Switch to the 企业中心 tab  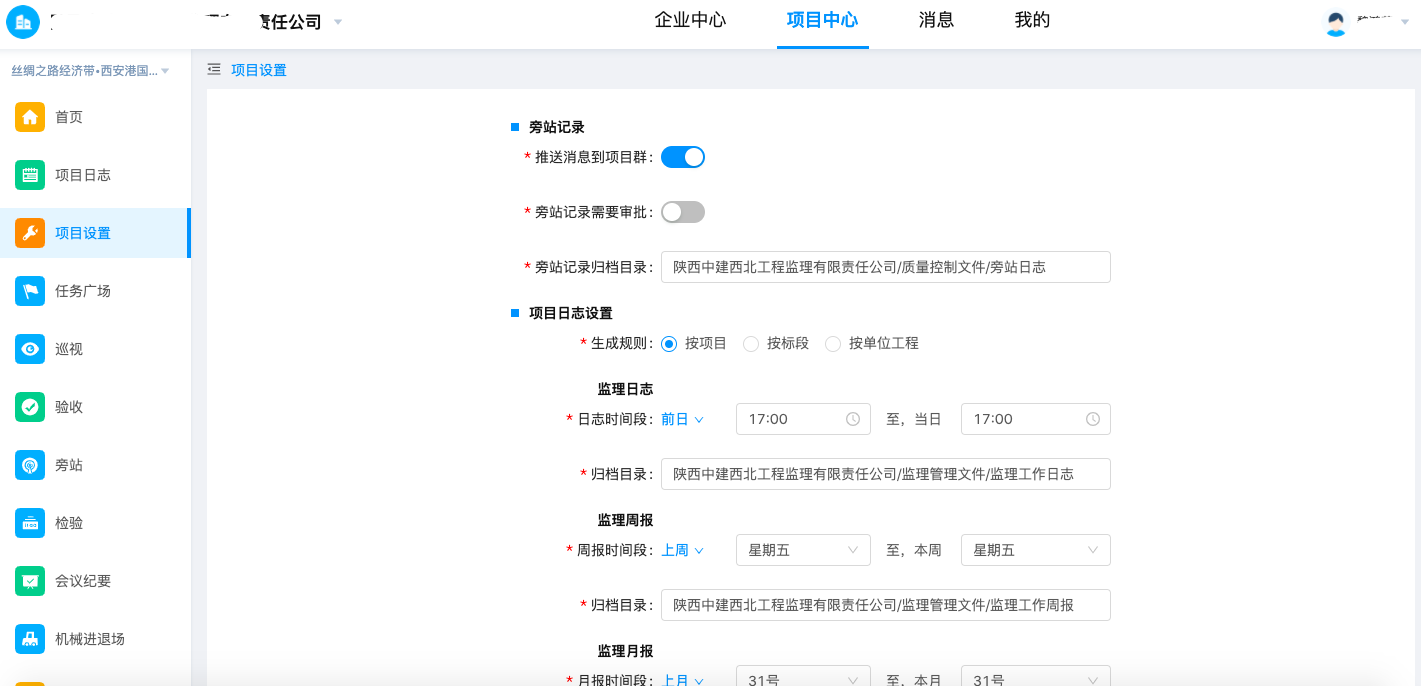click(690, 20)
